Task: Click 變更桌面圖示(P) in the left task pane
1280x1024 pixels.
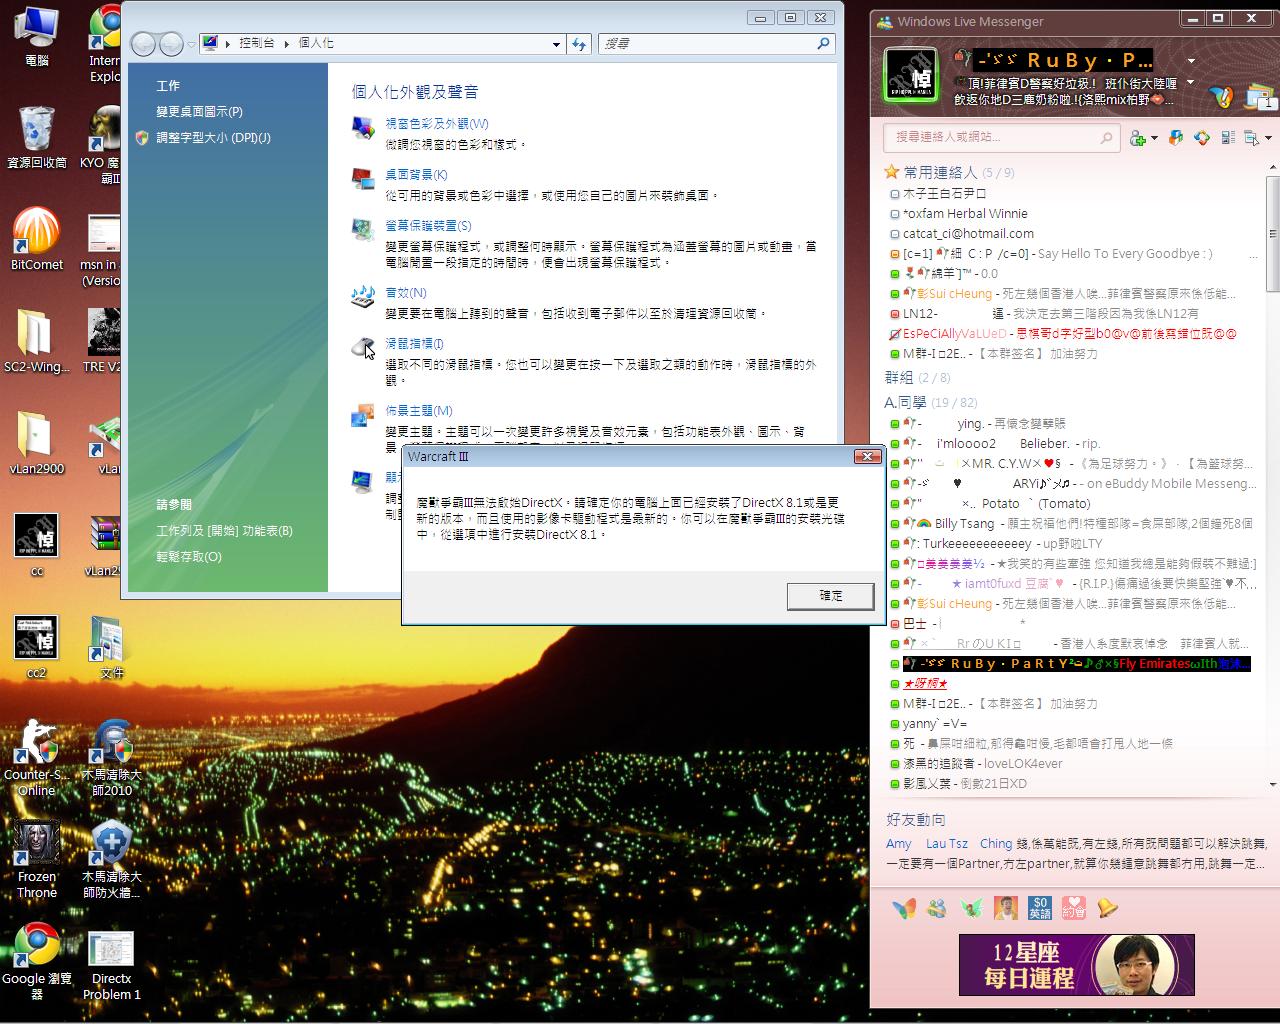Action: pyautogui.click(x=199, y=112)
